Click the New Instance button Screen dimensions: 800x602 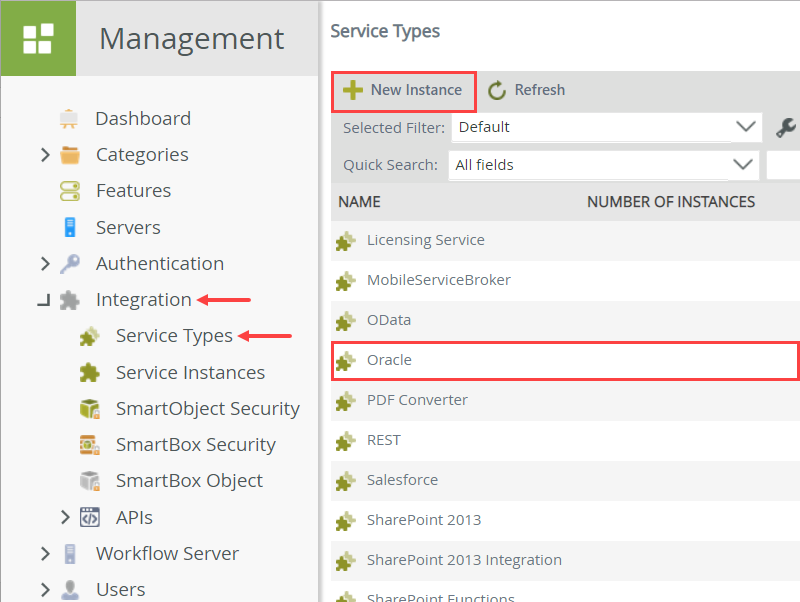(x=403, y=90)
